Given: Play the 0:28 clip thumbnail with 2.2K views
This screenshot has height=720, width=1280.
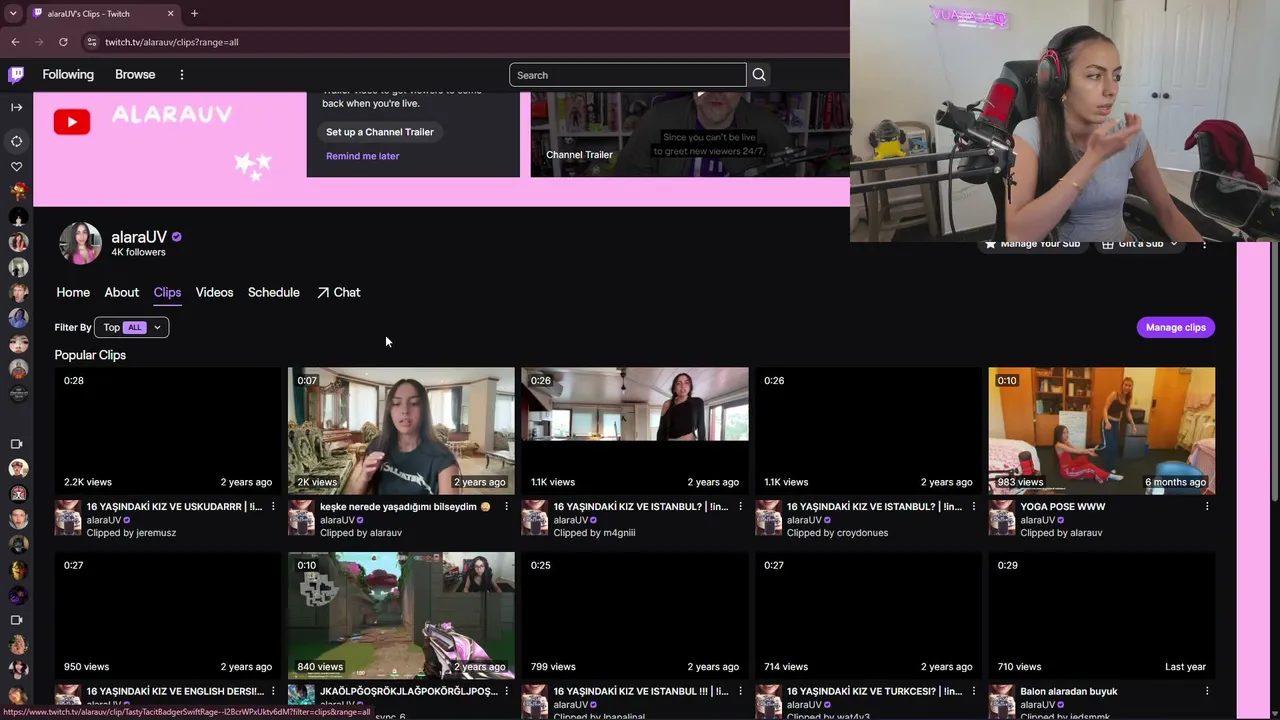Looking at the screenshot, I should pos(168,431).
